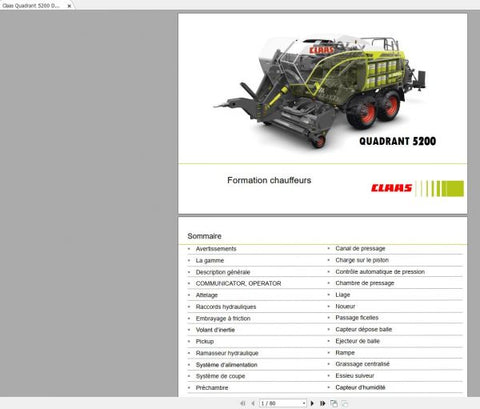480x409 pixels.
Task: Go to the previous page
Action: click(x=253, y=403)
